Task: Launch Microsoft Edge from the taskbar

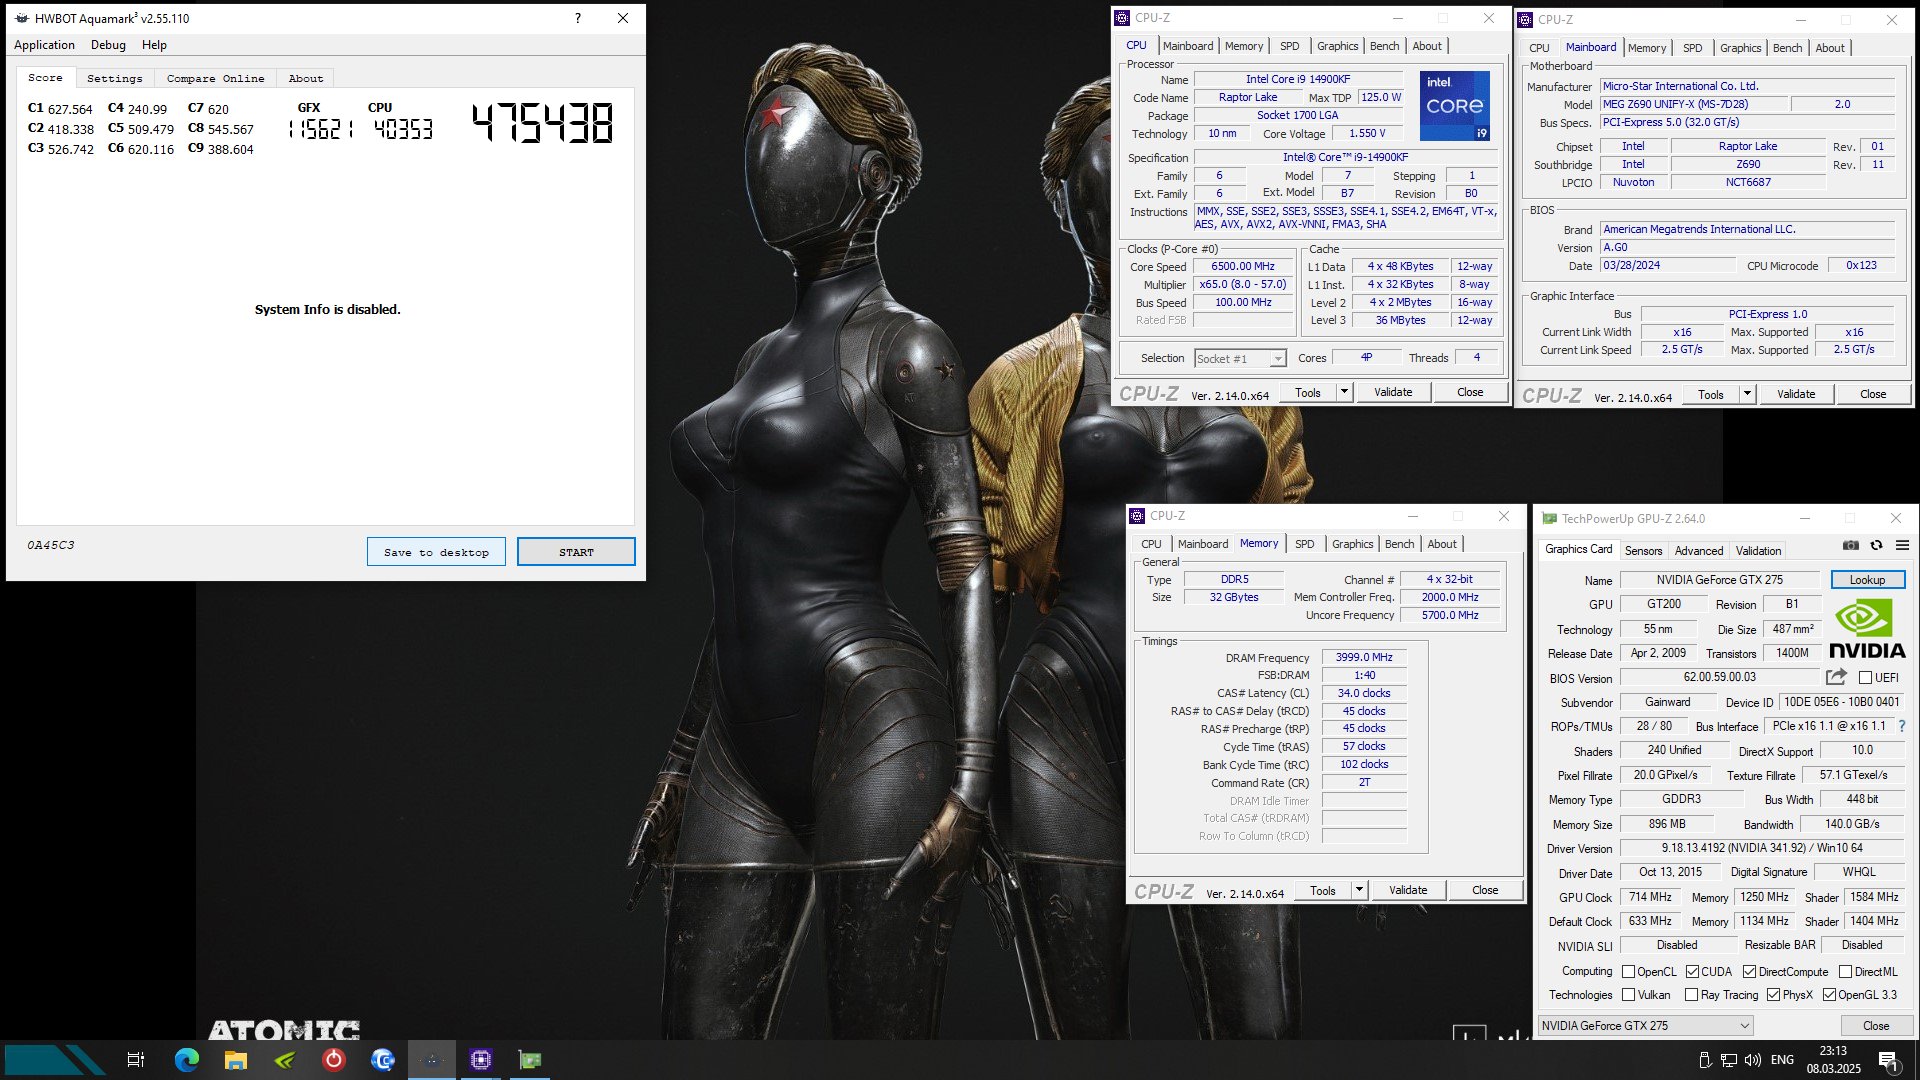Action: click(x=186, y=1060)
